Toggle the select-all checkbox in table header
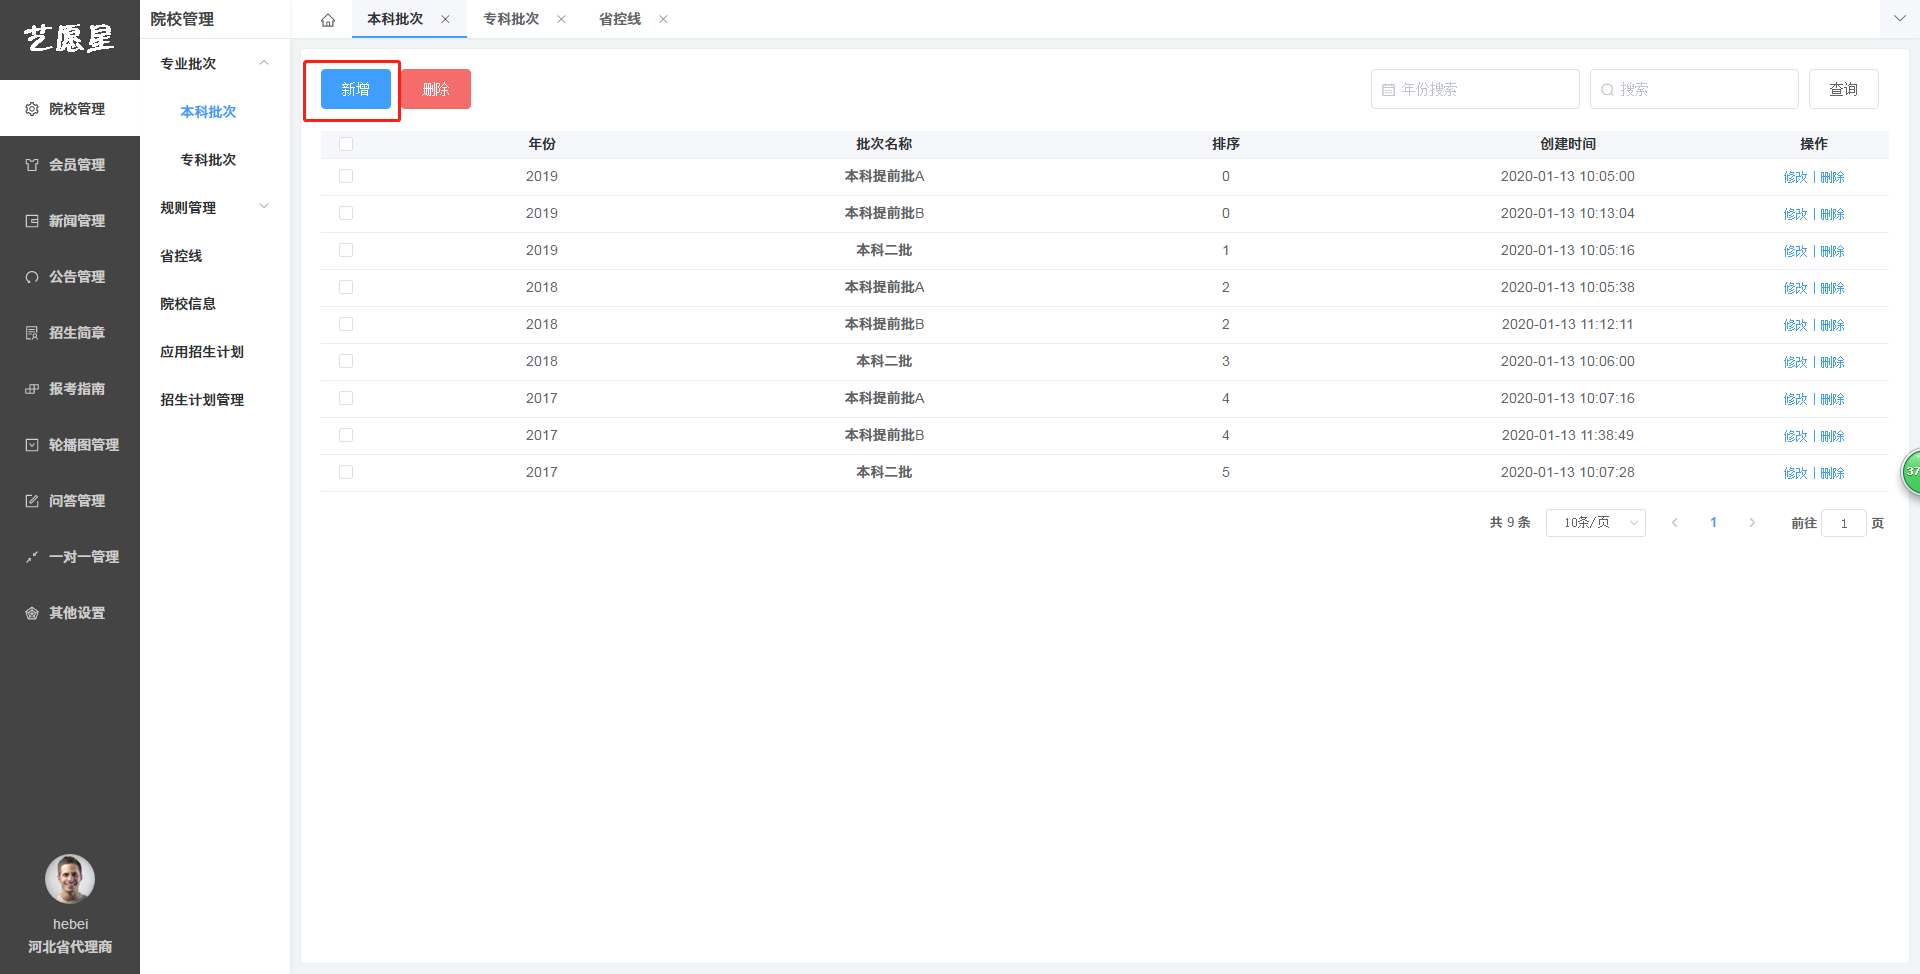This screenshot has width=1920, height=974. [346, 144]
